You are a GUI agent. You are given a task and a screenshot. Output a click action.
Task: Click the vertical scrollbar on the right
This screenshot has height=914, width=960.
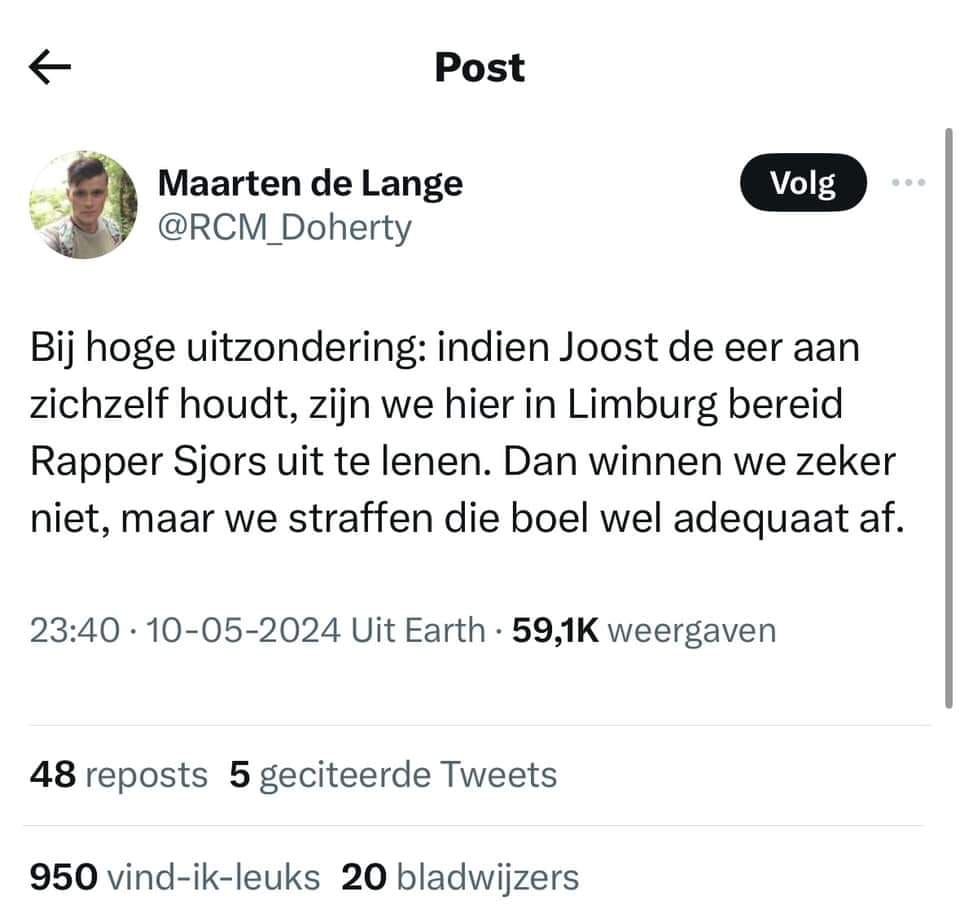tap(948, 420)
